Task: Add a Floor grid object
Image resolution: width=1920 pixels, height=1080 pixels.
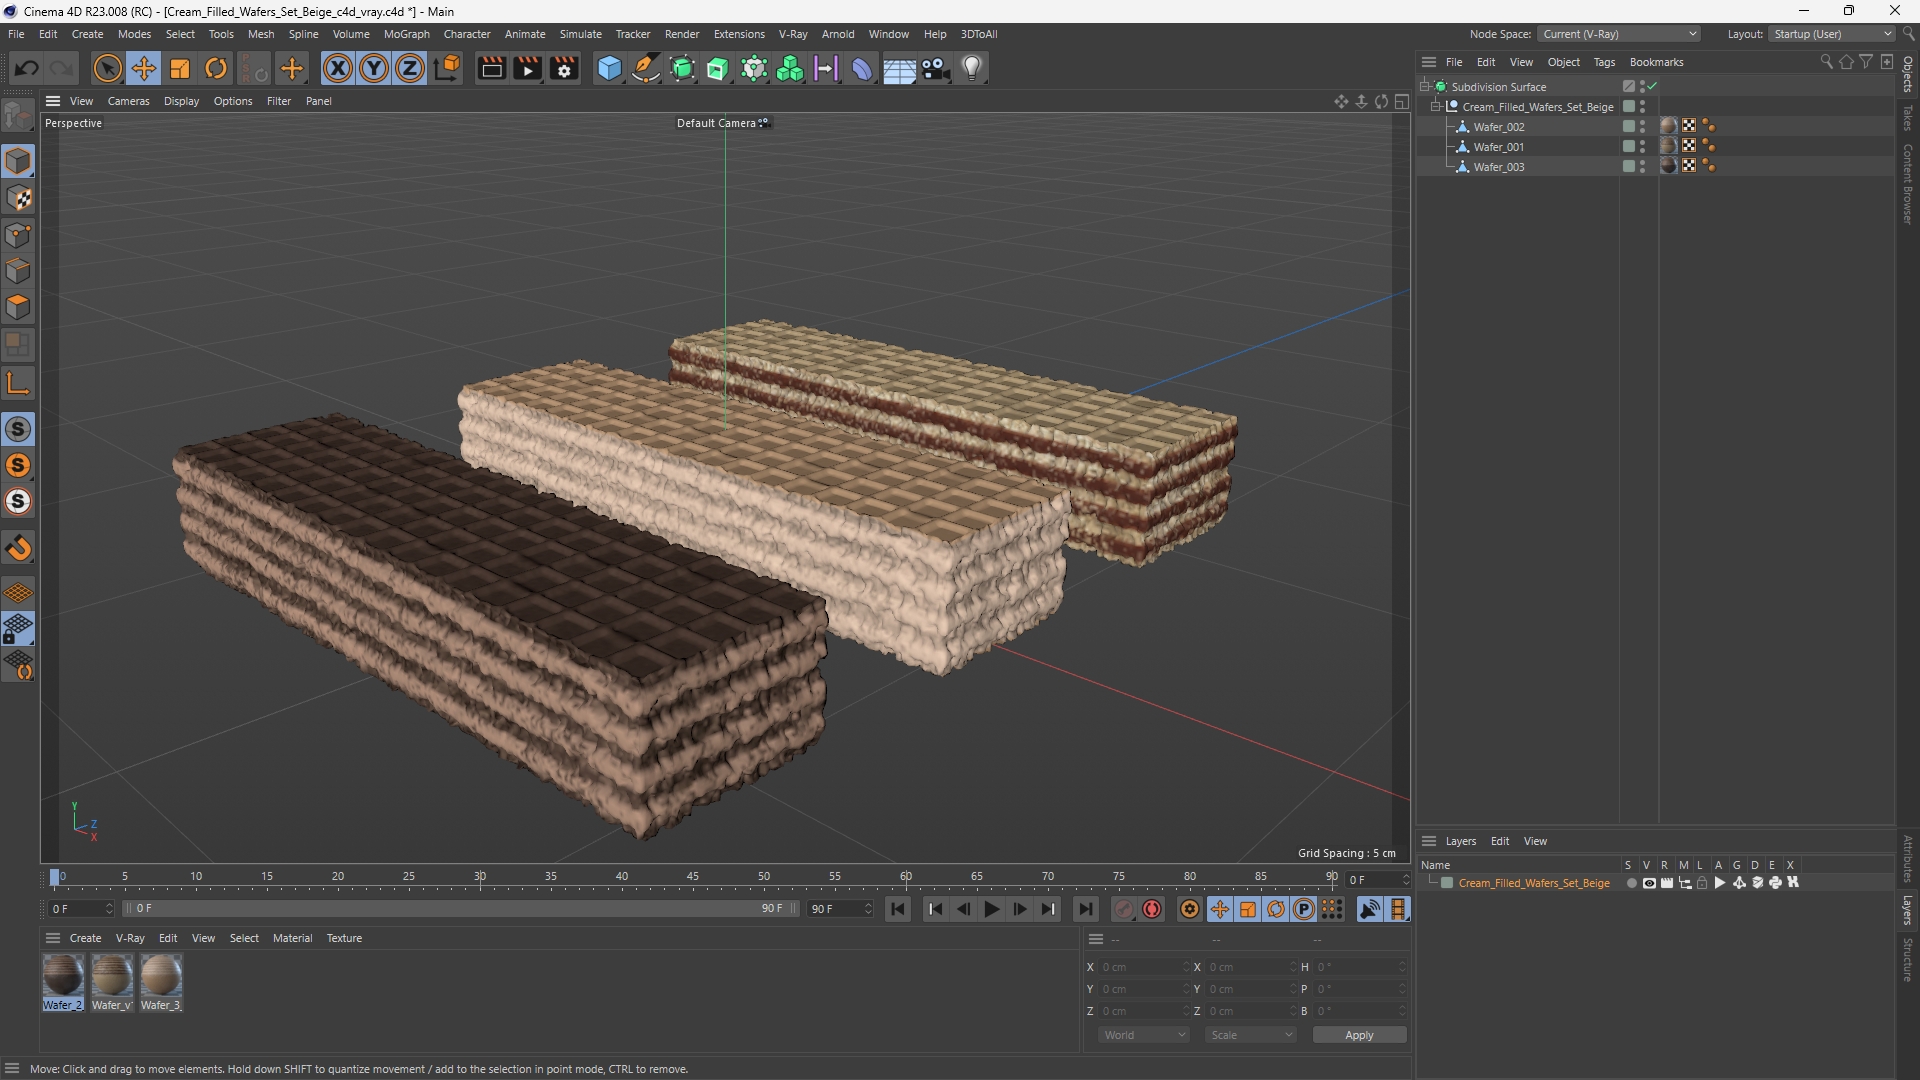Action: pos(899,68)
